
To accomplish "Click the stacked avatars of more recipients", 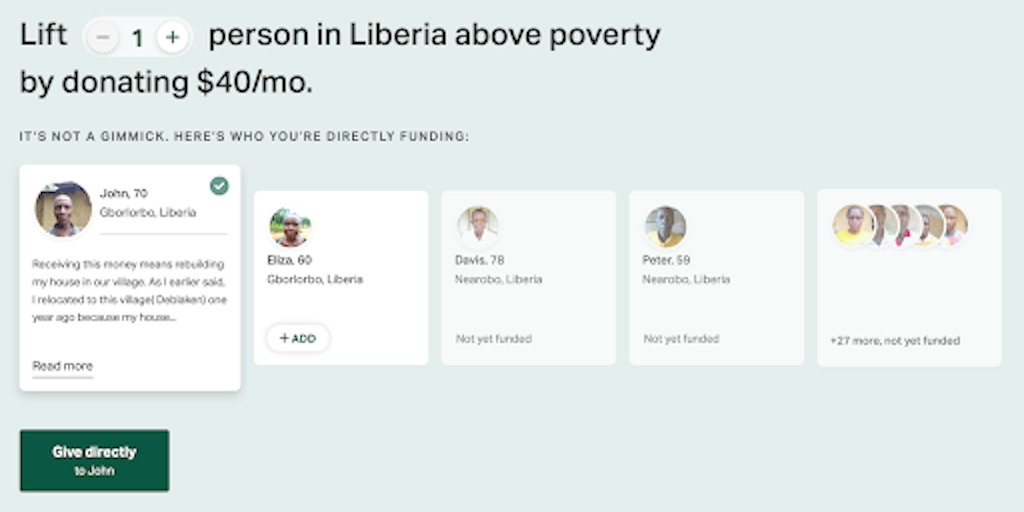I will point(899,226).
